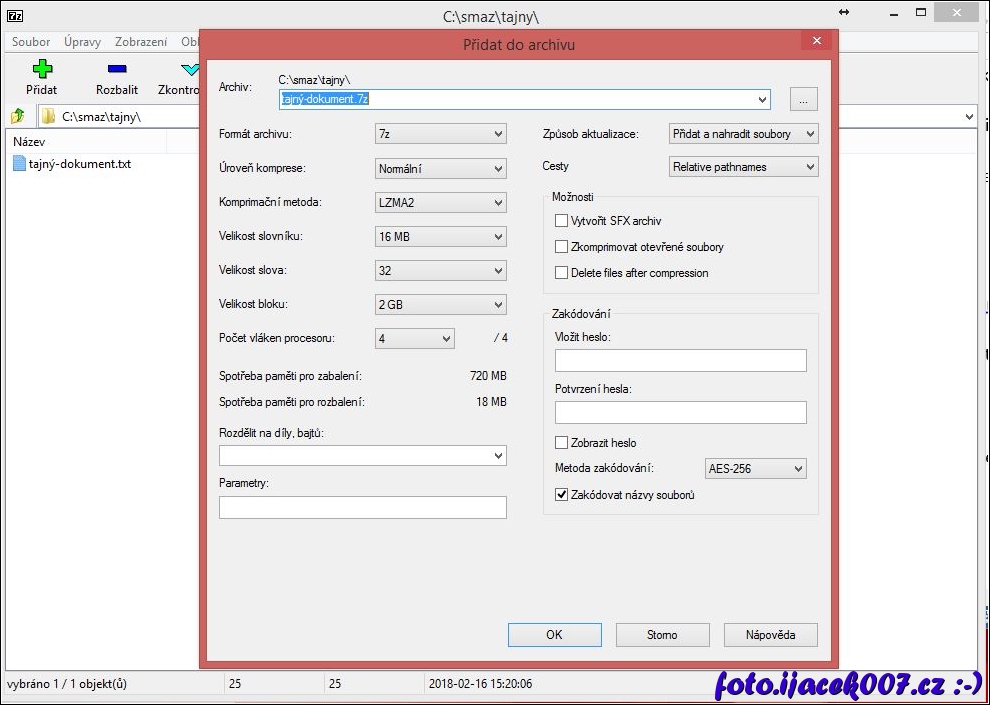Uncheck Zakódovat názvy souborů checkbox
990x705 pixels.
pos(561,495)
